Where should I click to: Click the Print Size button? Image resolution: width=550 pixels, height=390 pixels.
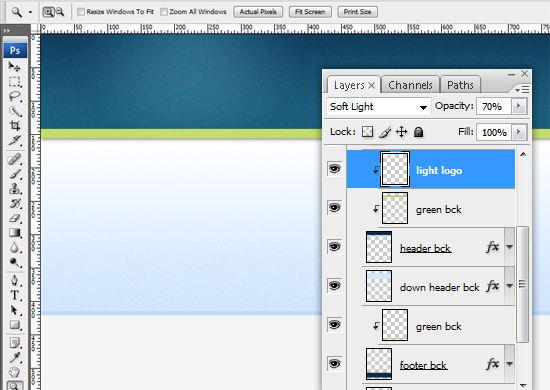[x=357, y=12]
